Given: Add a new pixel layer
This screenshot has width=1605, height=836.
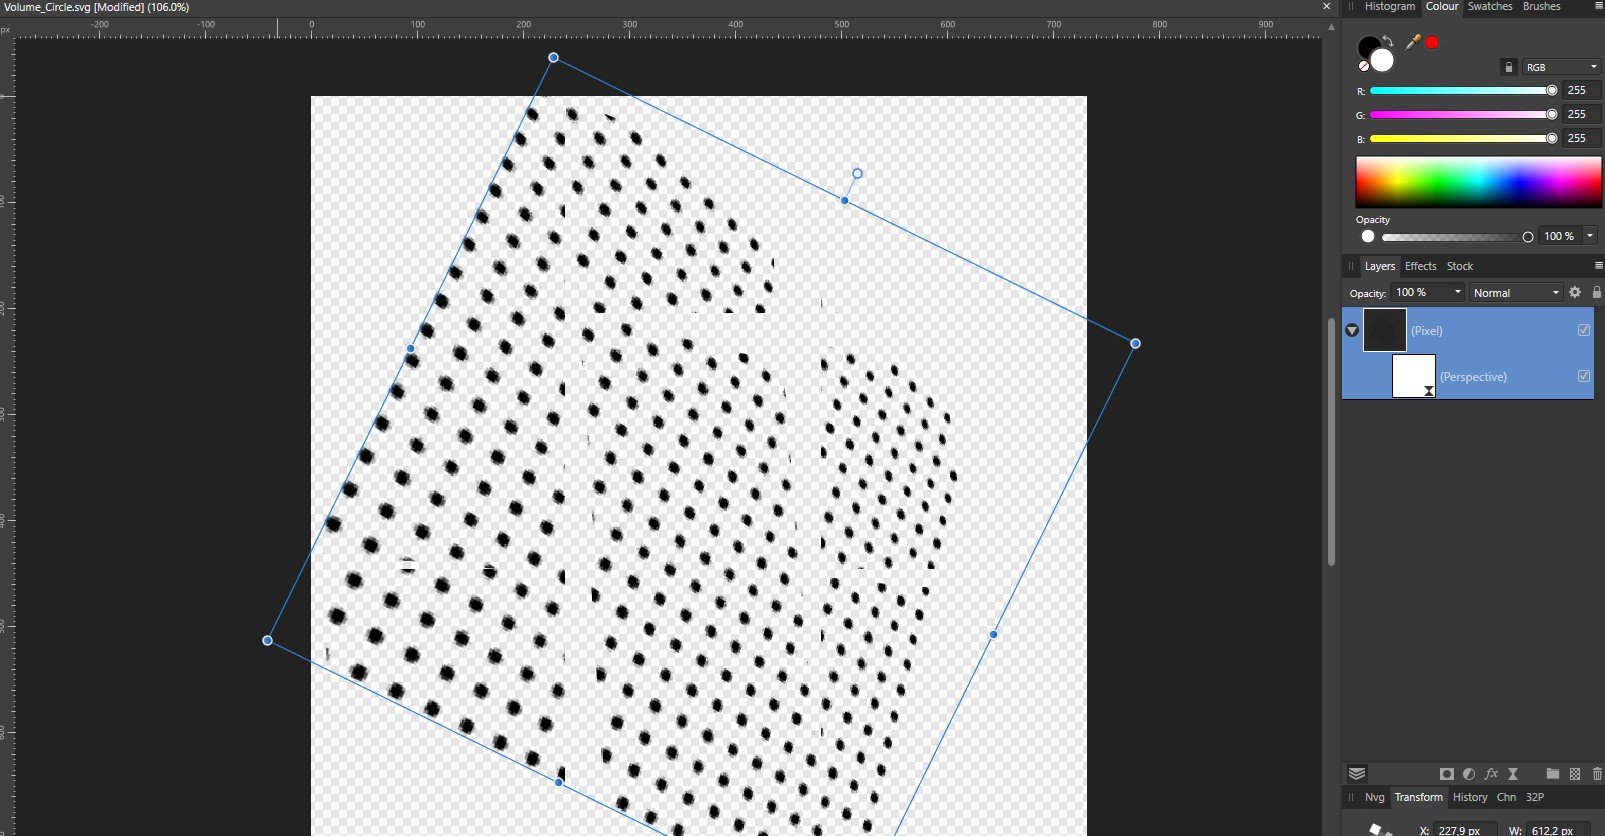Looking at the screenshot, I should click(x=1575, y=774).
